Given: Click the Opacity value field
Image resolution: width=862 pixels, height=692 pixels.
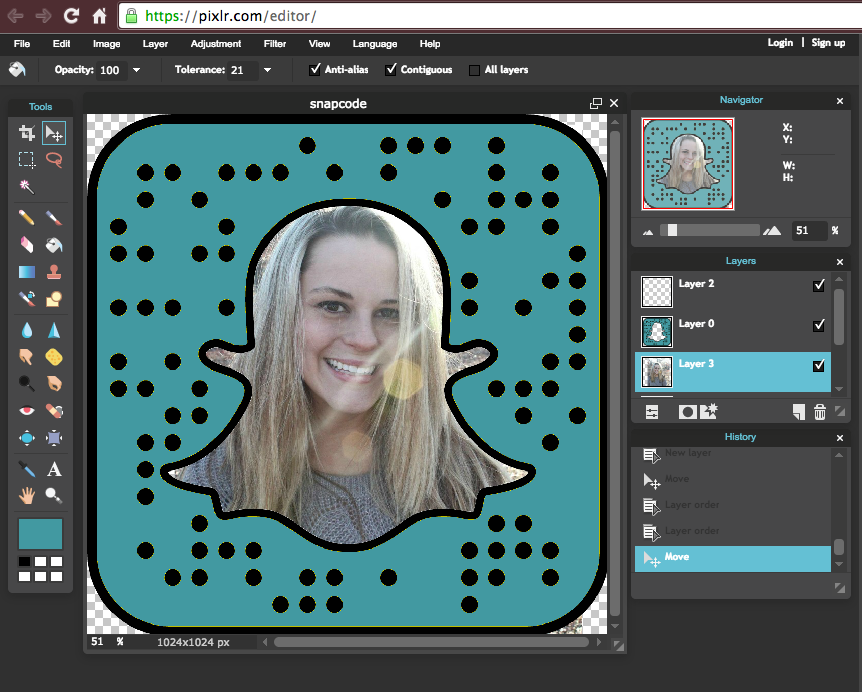Looking at the screenshot, I should coord(112,70).
